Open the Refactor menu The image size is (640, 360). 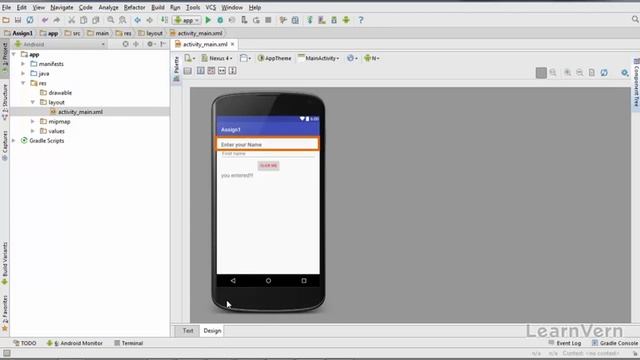pos(134,7)
